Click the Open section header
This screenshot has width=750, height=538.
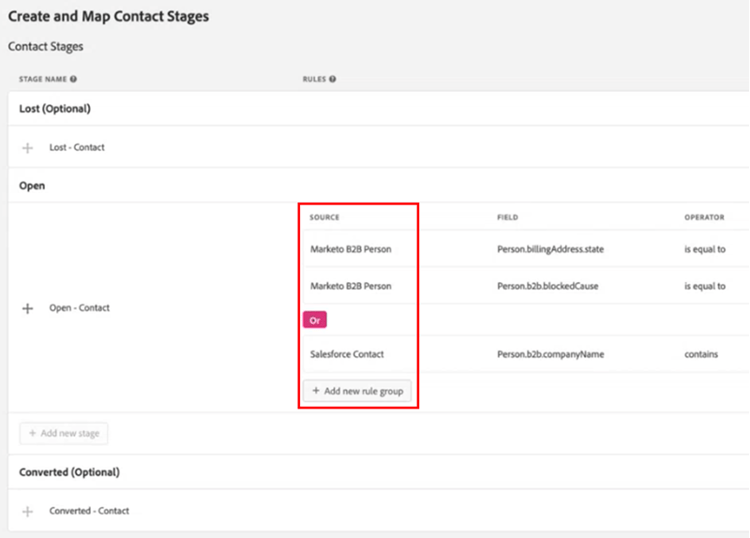32,186
